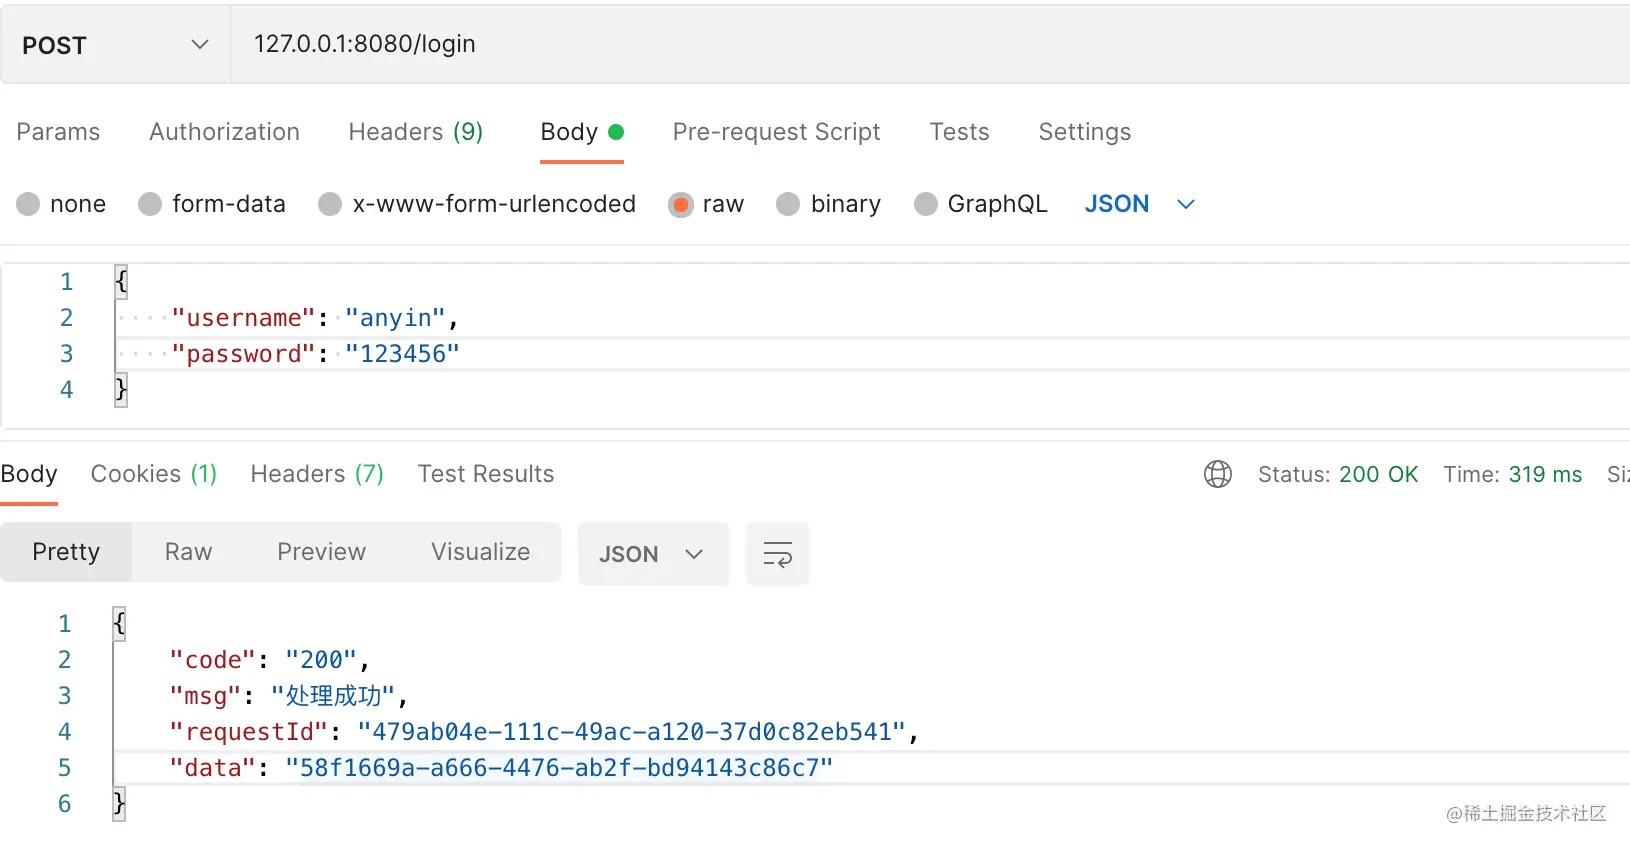Select the none body type radio
The height and width of the screenshot is (846, 1630).
coord(29,204)
